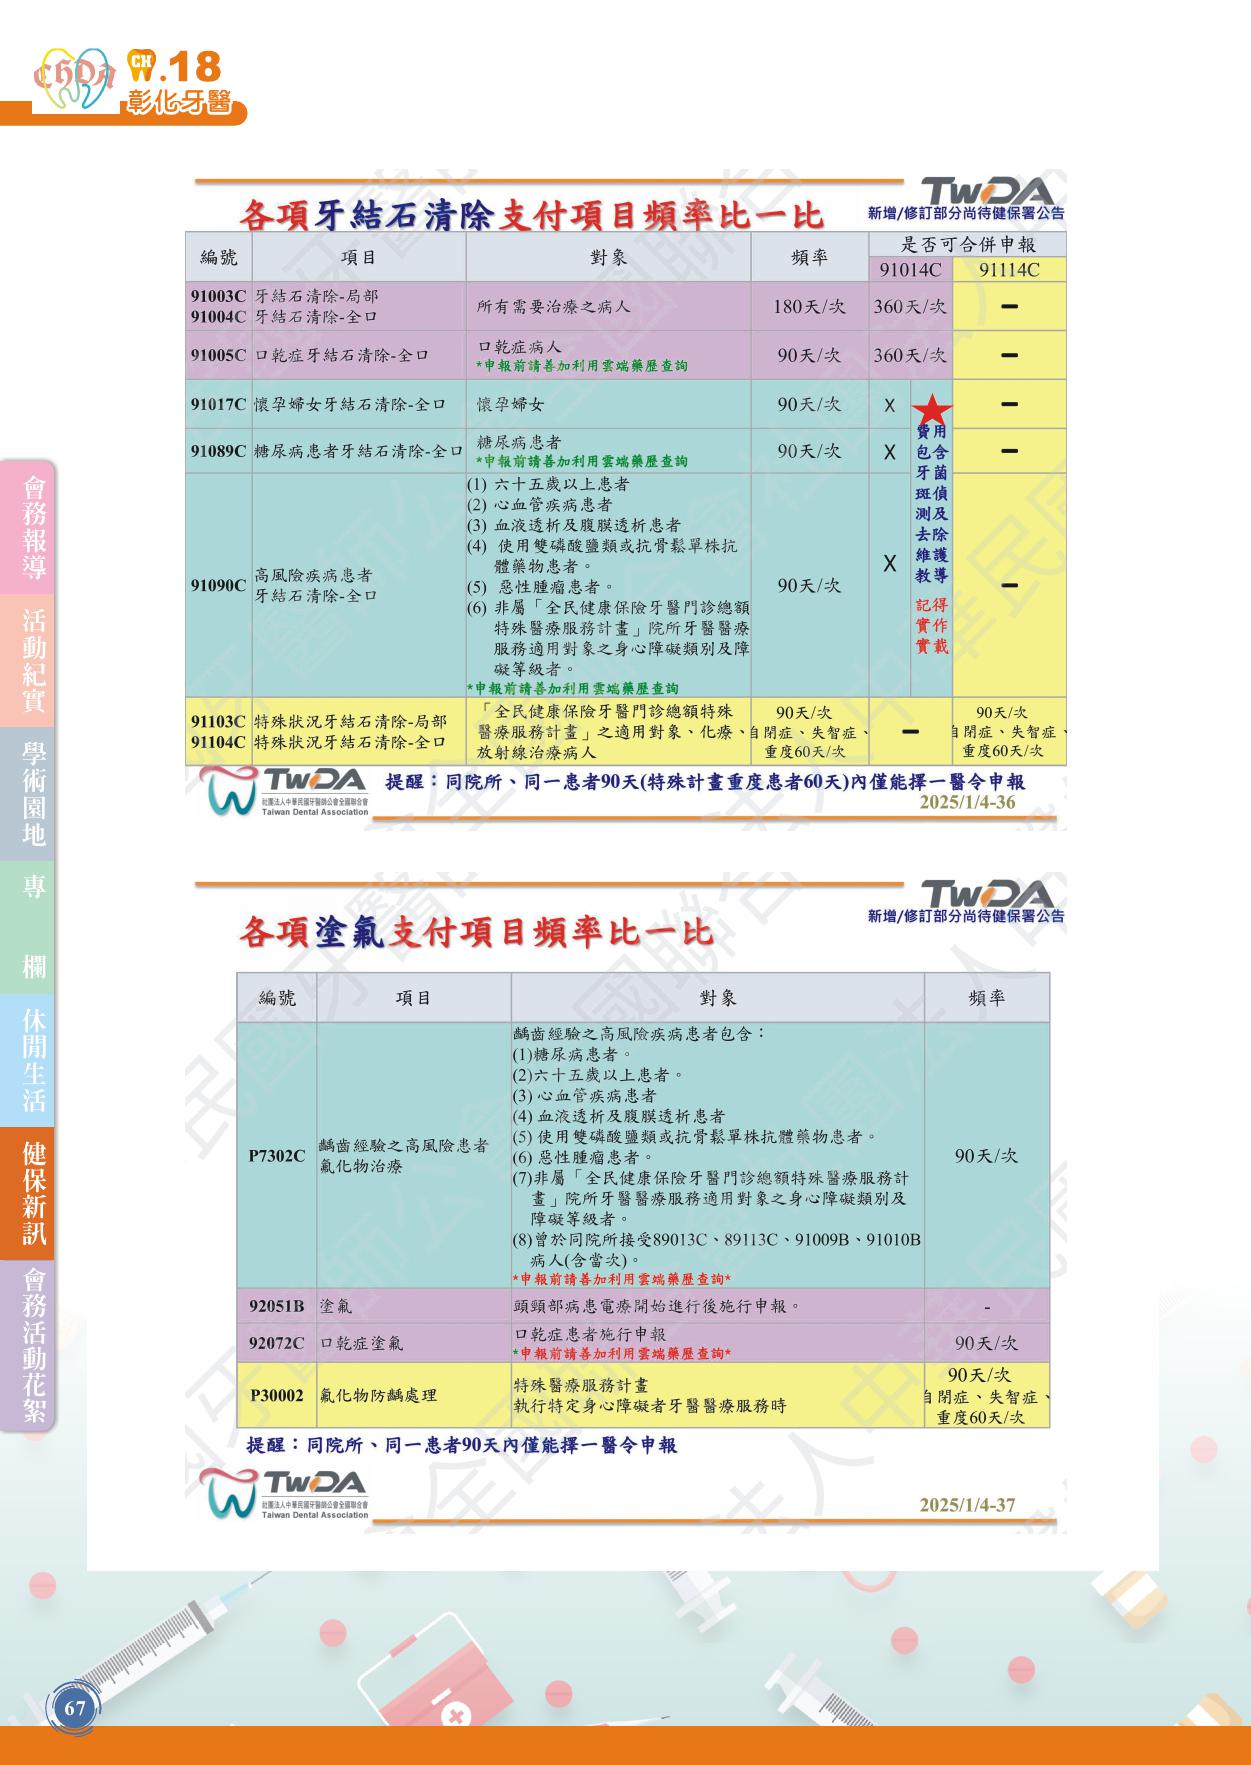Click the 彰化牙醫 header label

click(x=180, y=102)
